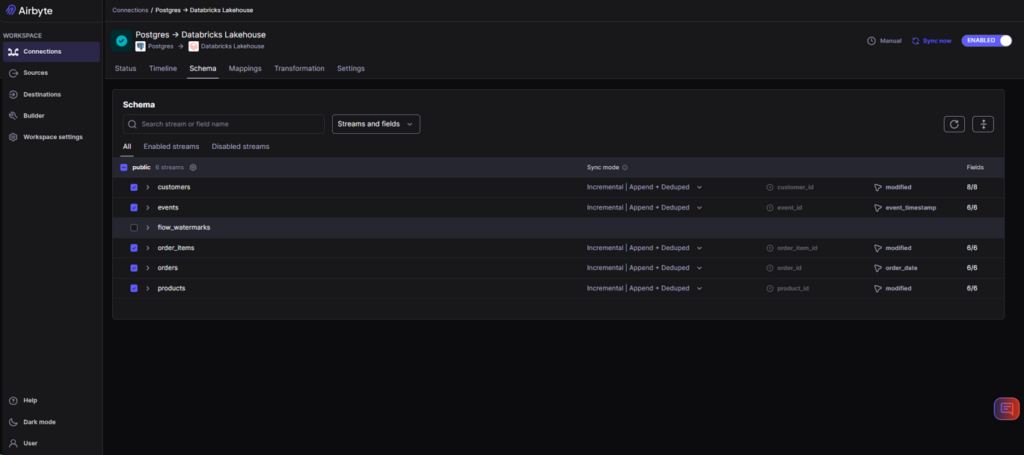Switch to the Mappings tab
The height and width of the screenshot is (455, 1024).
[x=245, y=69]
